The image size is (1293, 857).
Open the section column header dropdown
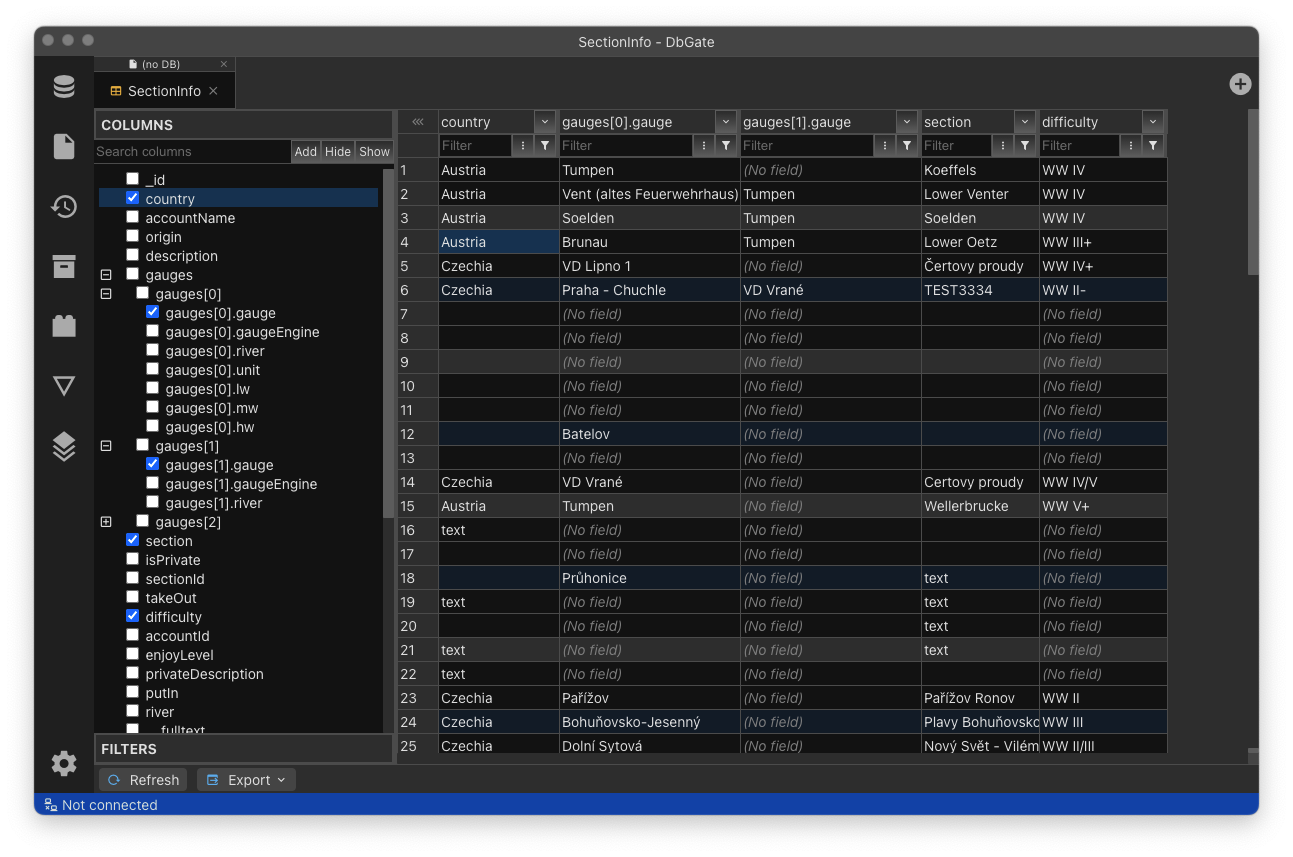click(x=1025, y=122)
